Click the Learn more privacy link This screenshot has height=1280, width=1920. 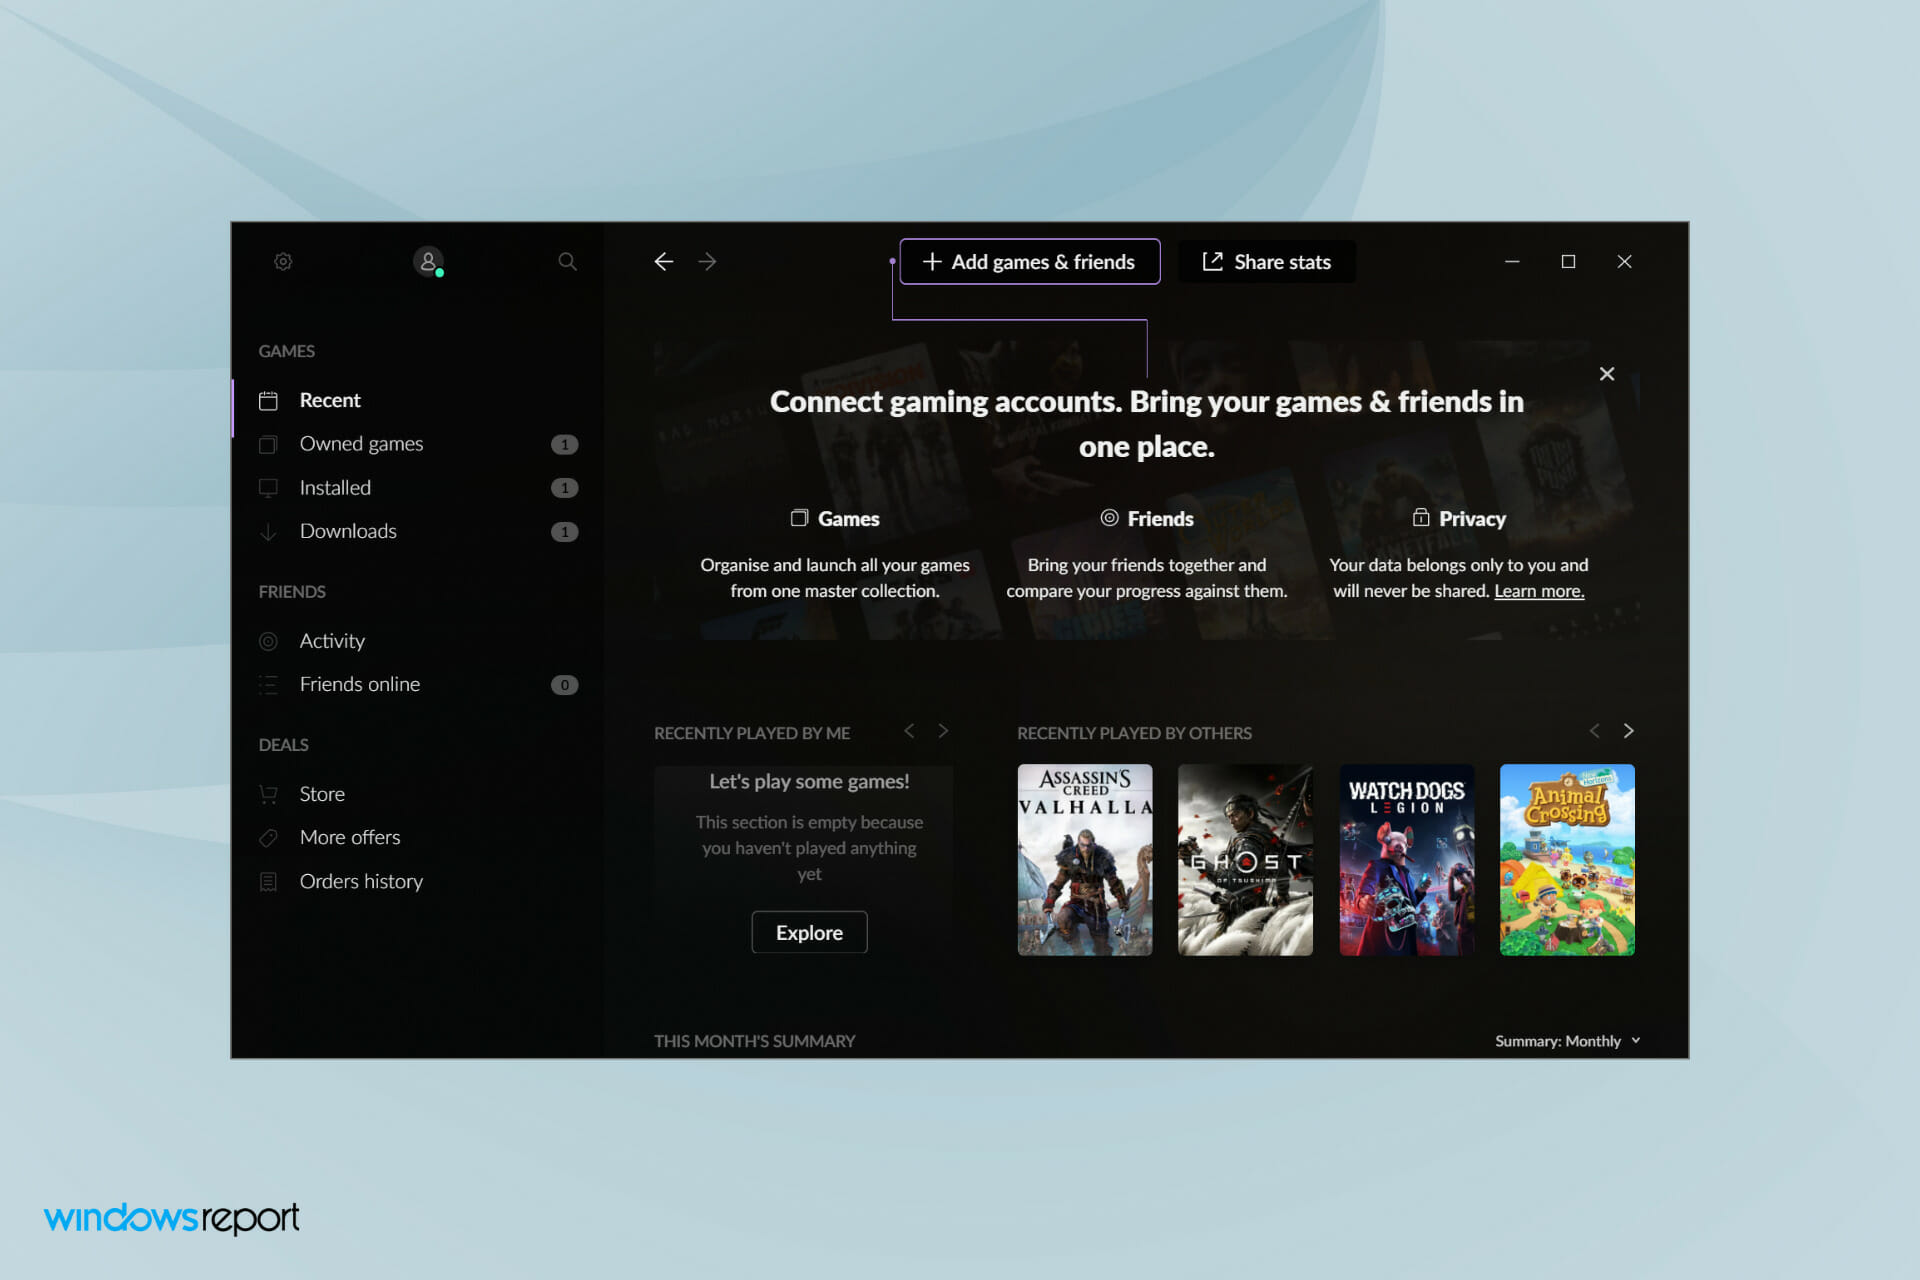coord(1539,590)
